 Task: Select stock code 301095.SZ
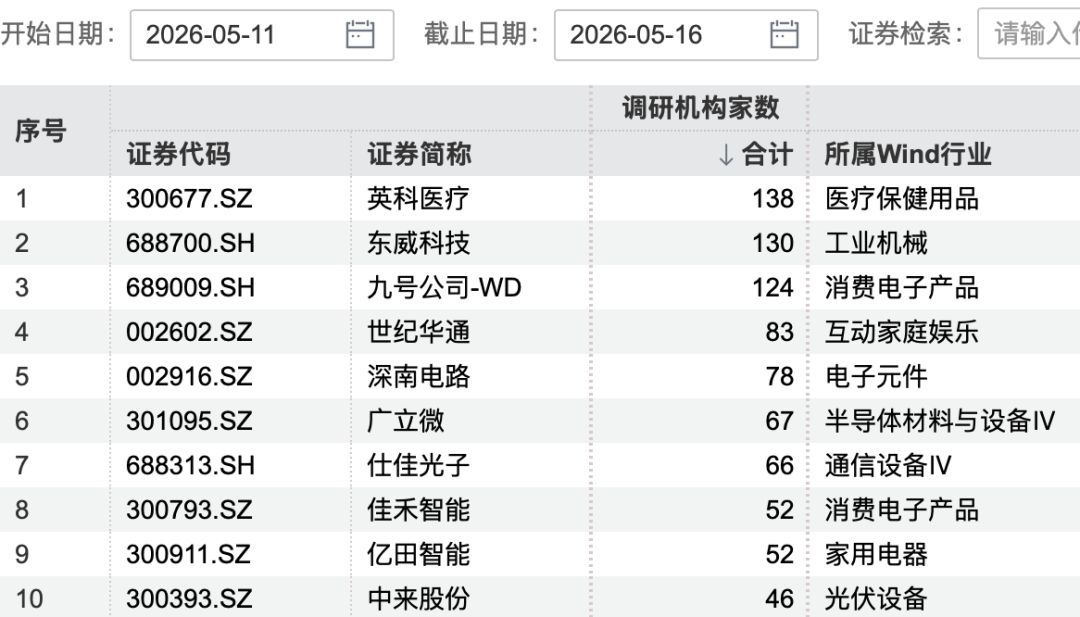(x=189, y=421)
